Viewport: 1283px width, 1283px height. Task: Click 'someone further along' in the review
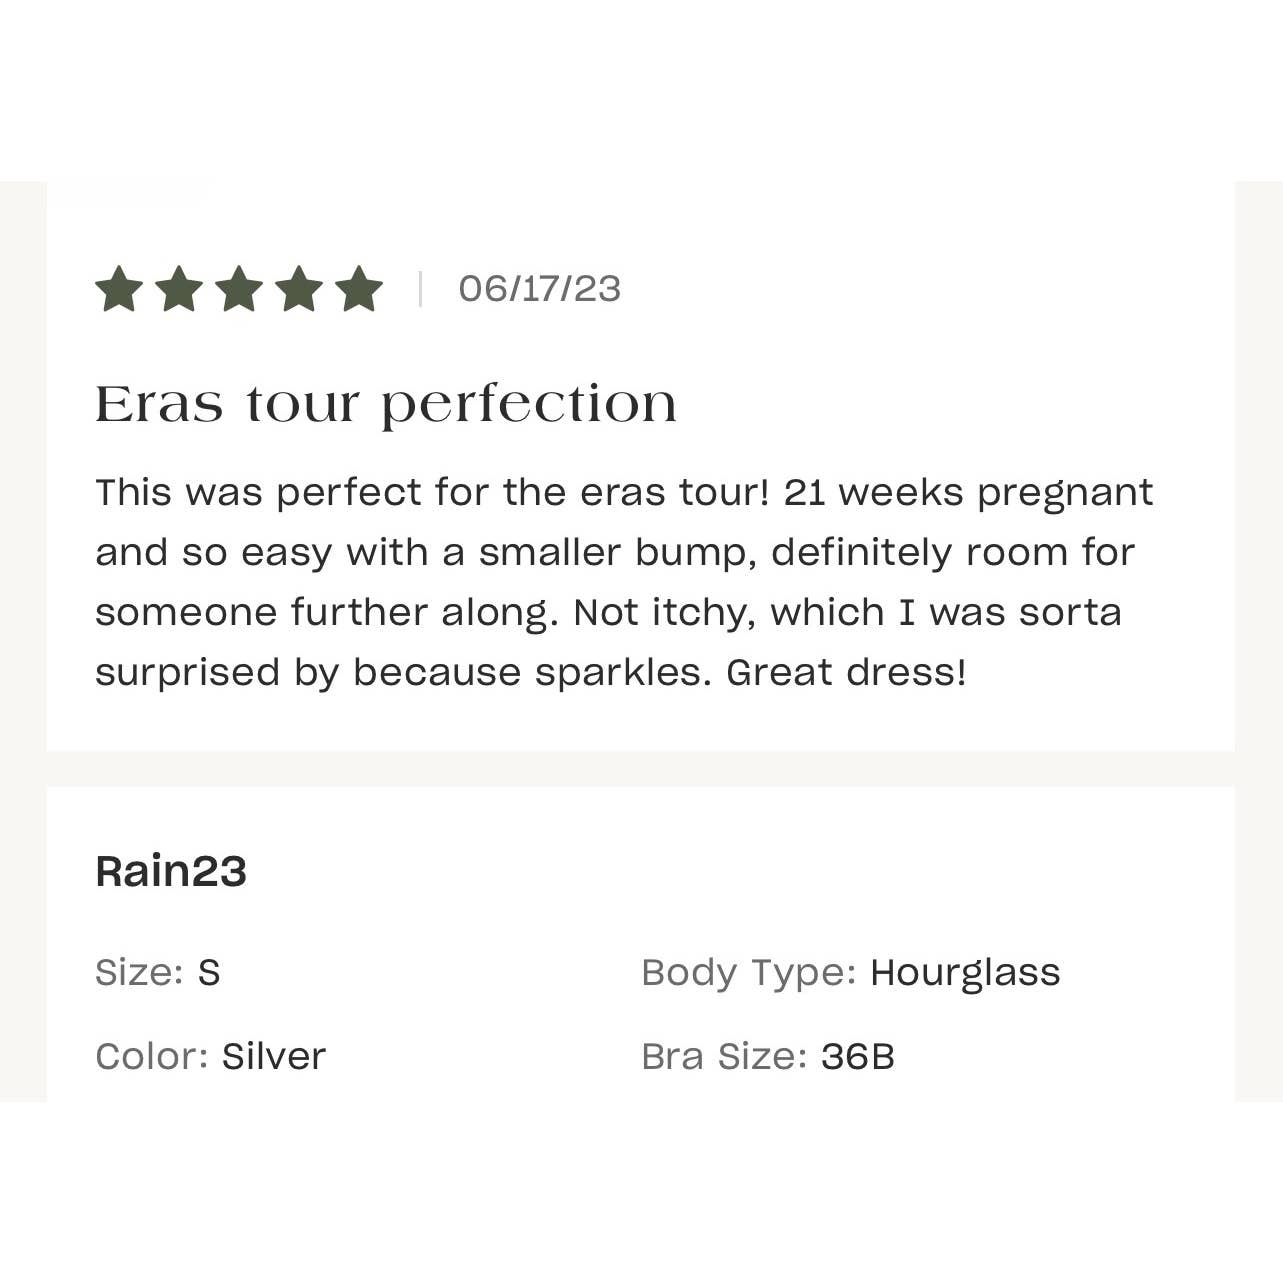pyautogui.click(x=324, y=612)
